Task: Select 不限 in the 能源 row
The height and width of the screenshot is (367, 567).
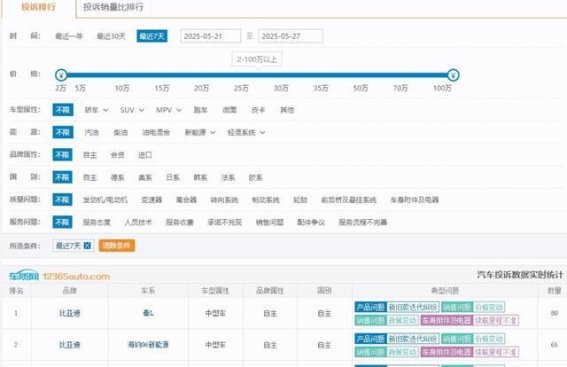Action: tap(63, 132)
